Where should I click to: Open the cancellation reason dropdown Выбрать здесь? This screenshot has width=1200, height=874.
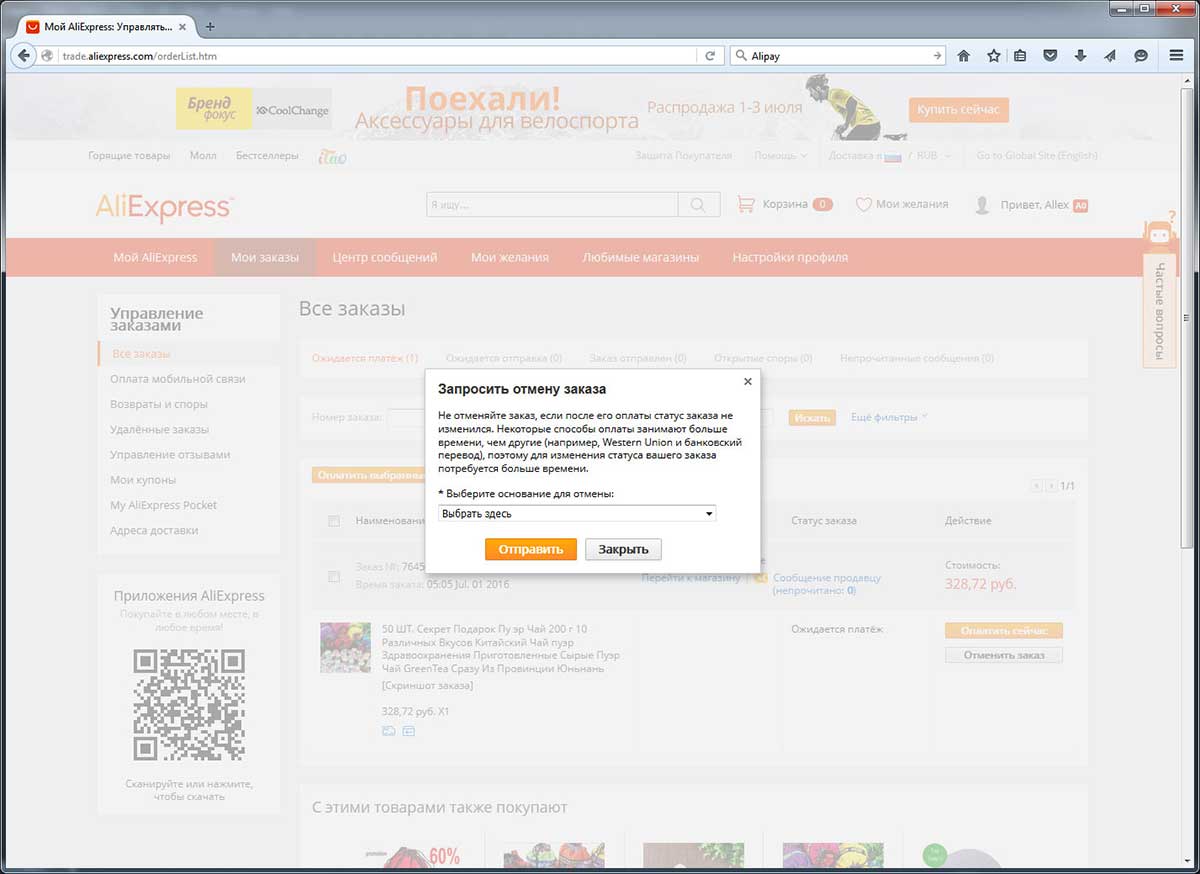[577, 514]
